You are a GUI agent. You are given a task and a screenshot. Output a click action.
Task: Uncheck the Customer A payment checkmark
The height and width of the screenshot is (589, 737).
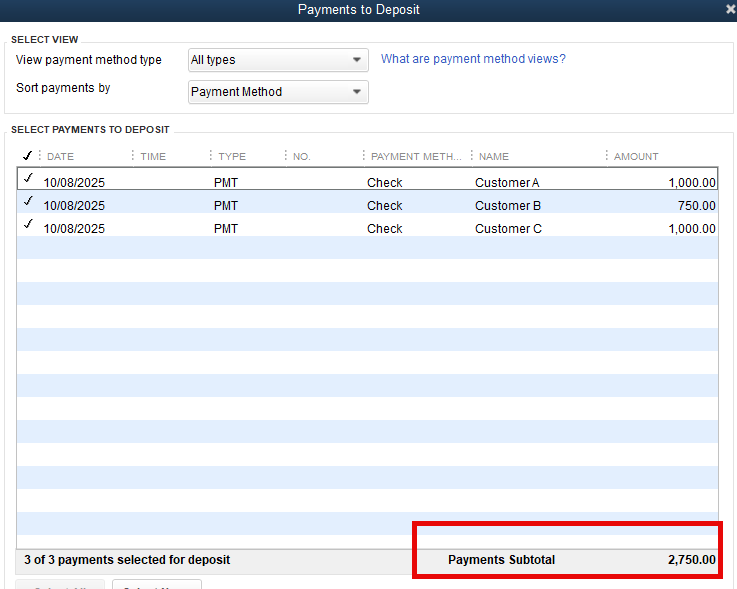point(28,179)
